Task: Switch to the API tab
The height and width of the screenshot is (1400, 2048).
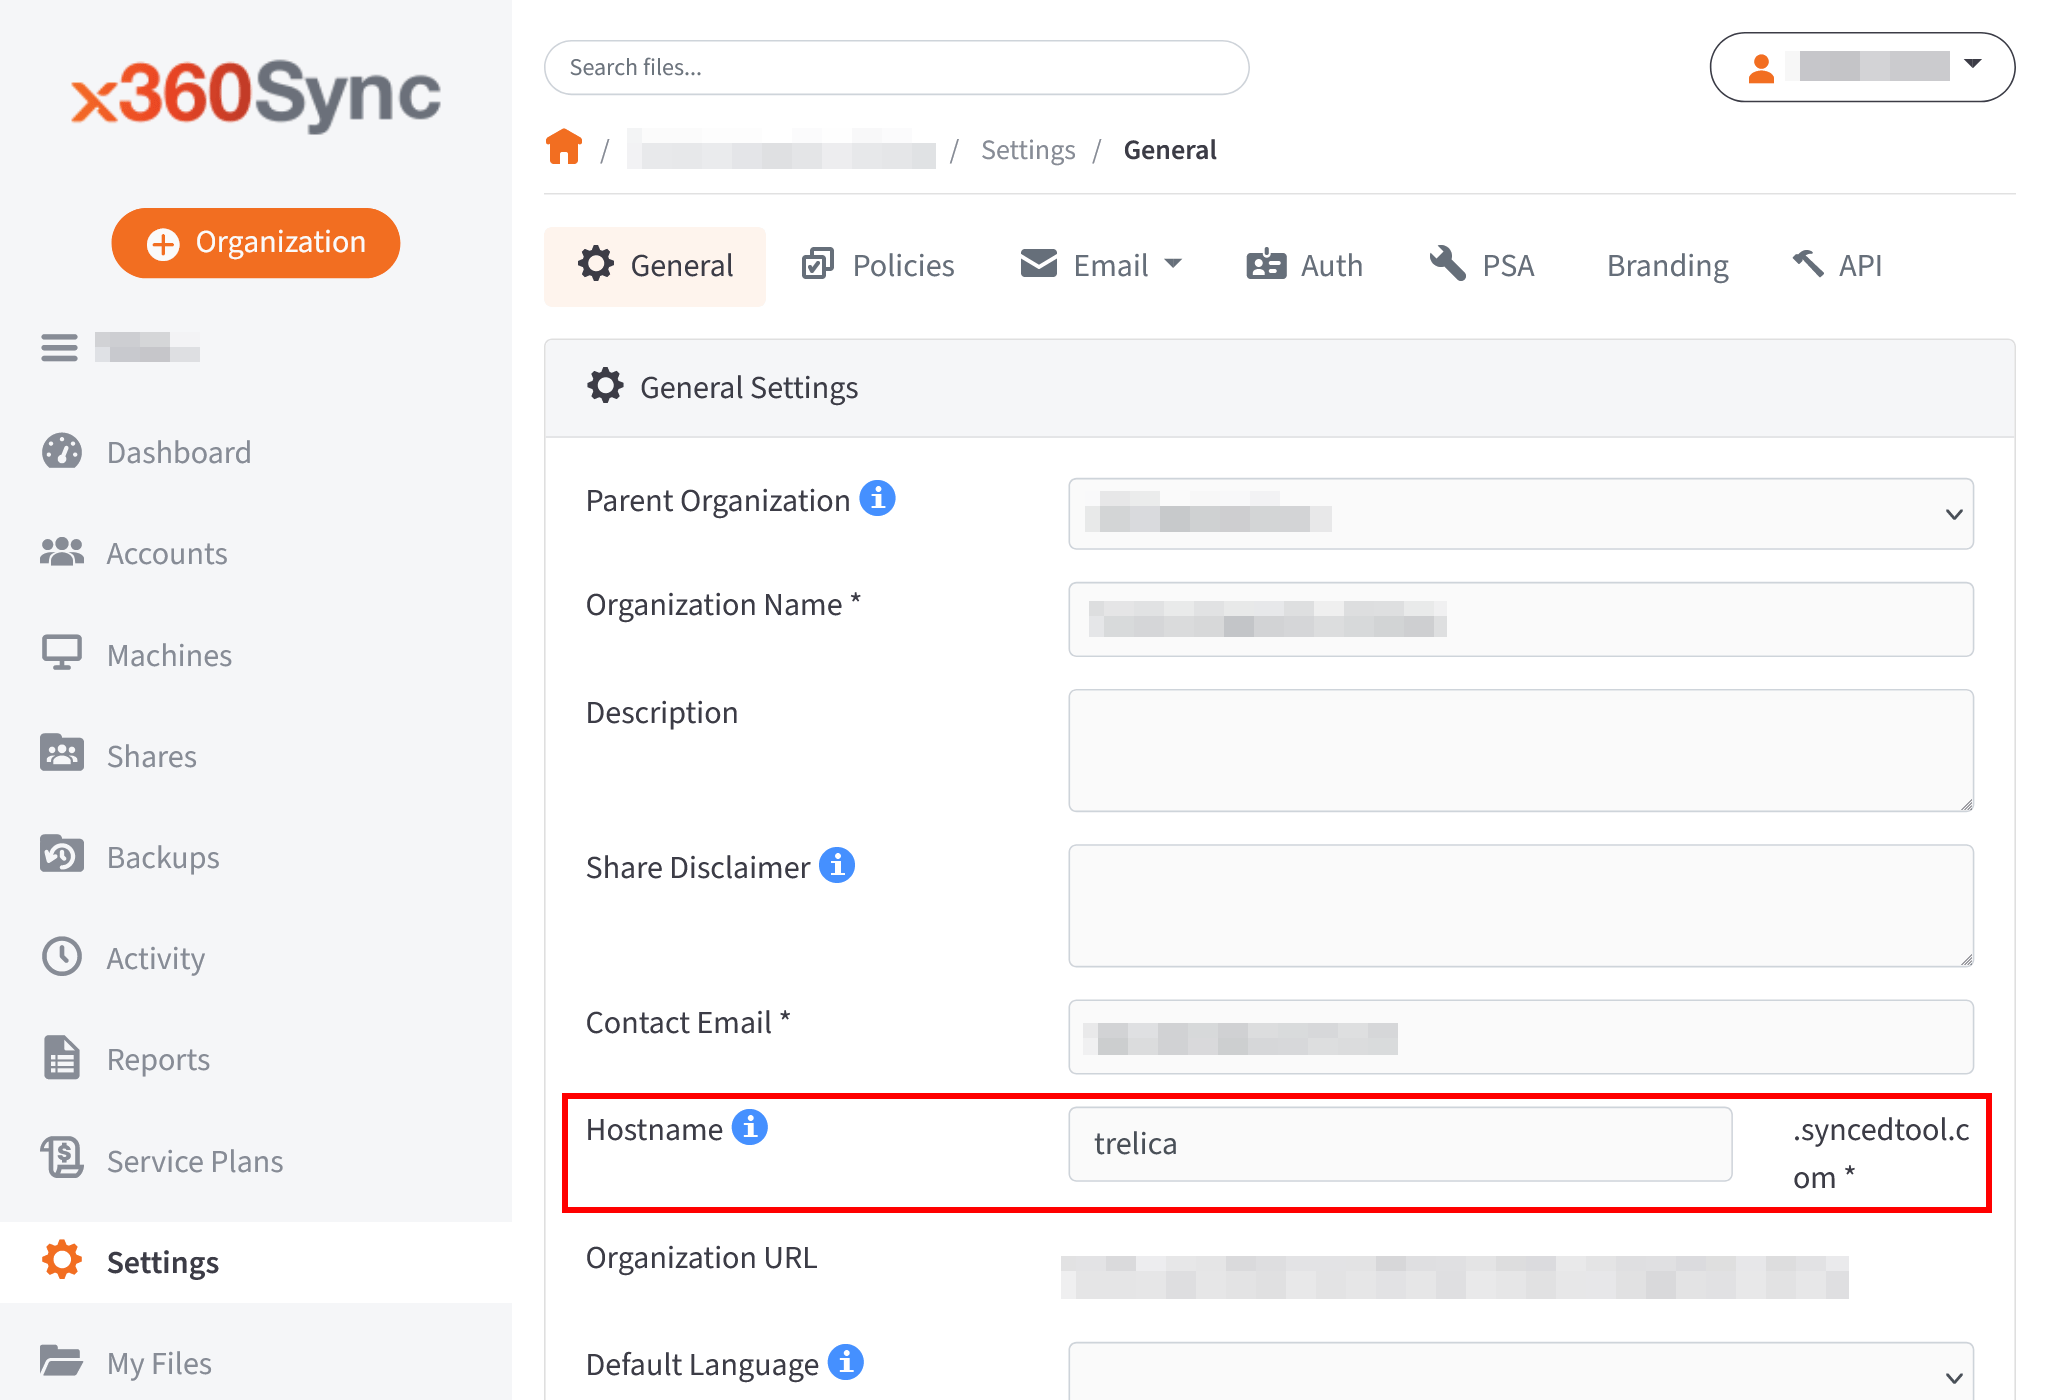Action: click(1837, 266)
